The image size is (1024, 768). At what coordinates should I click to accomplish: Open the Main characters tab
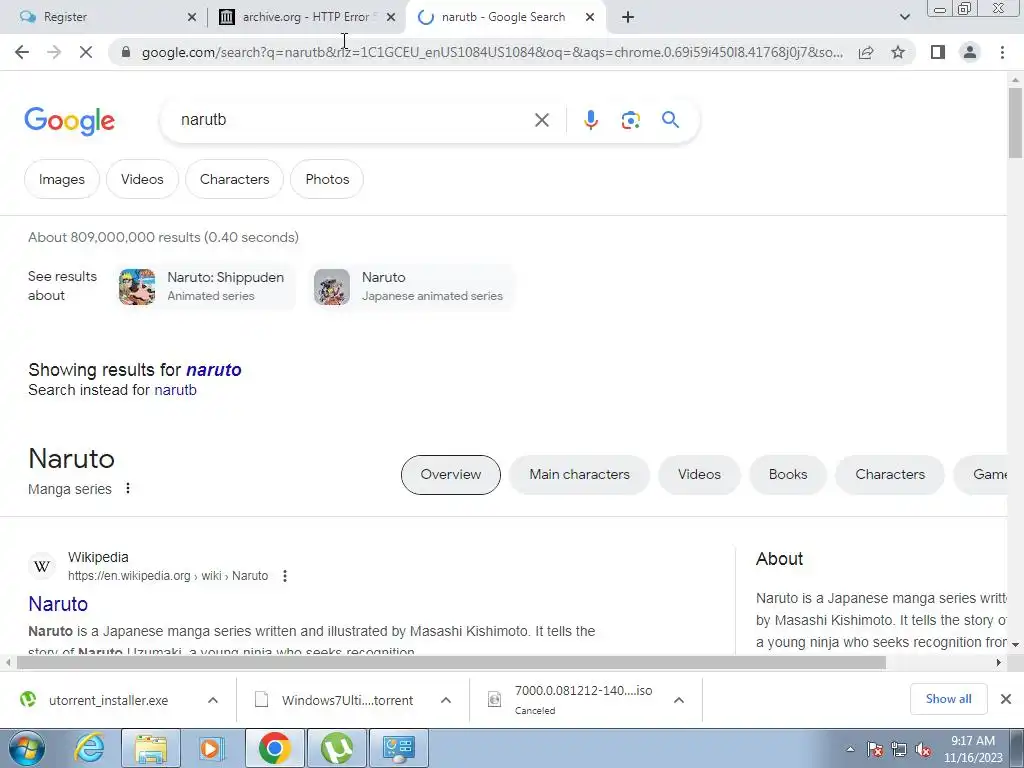tap(579, 475)
